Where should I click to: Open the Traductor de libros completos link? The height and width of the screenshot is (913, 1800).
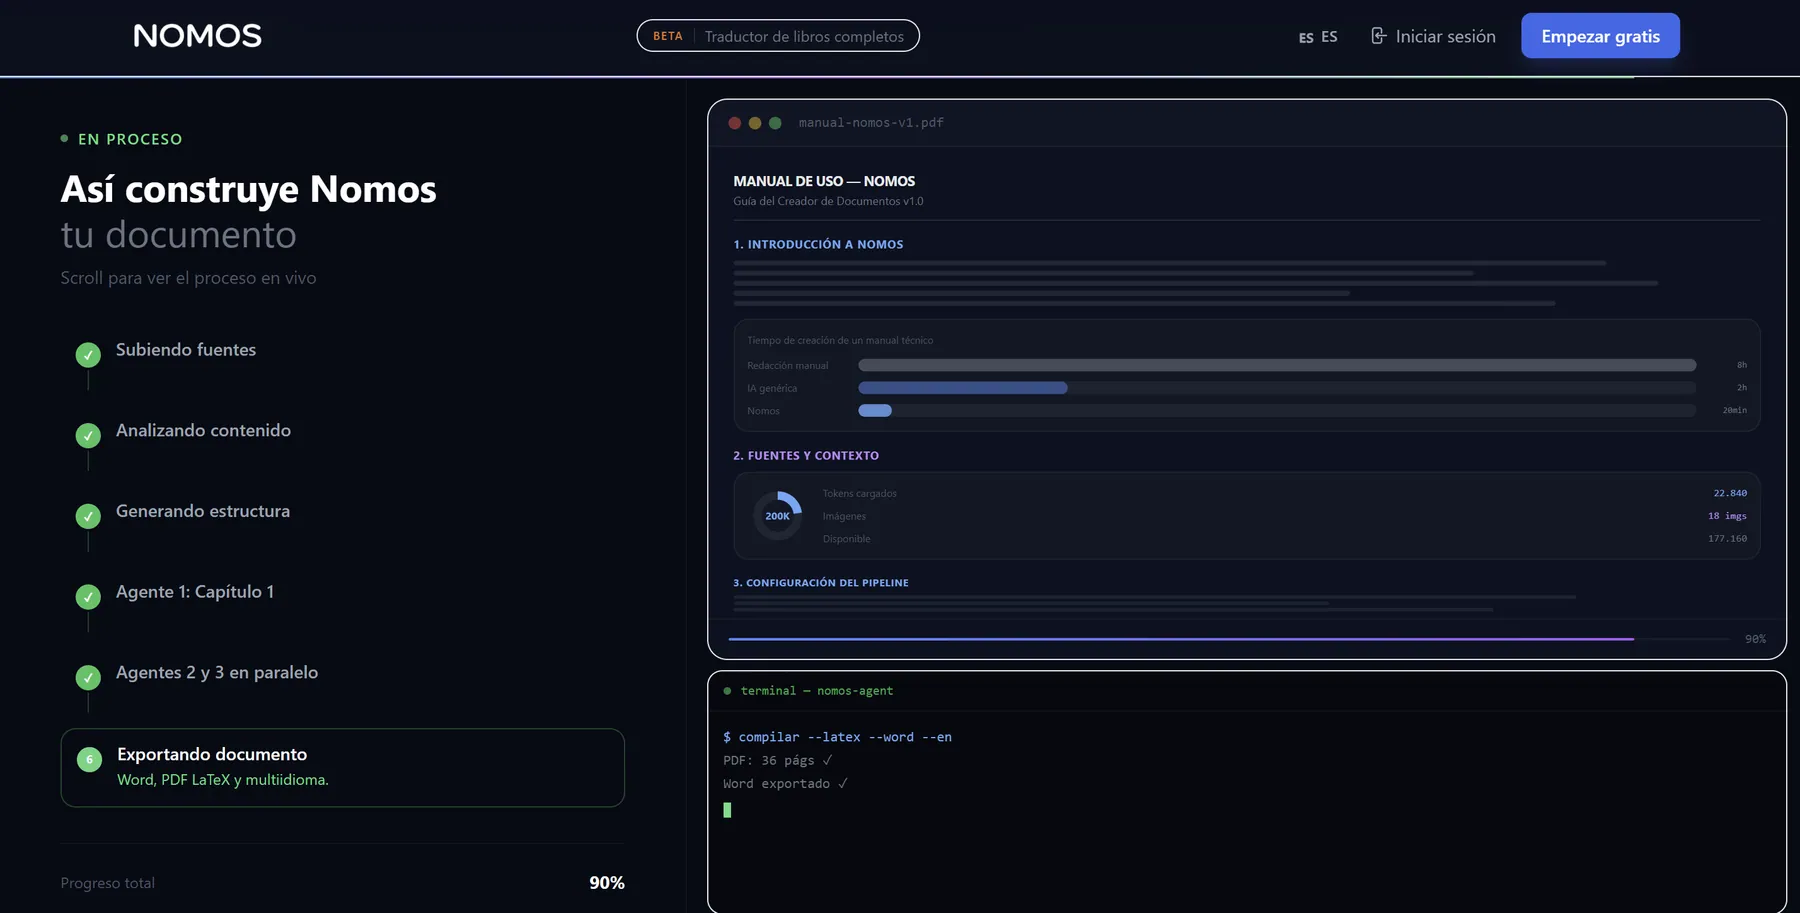[804, 36]
